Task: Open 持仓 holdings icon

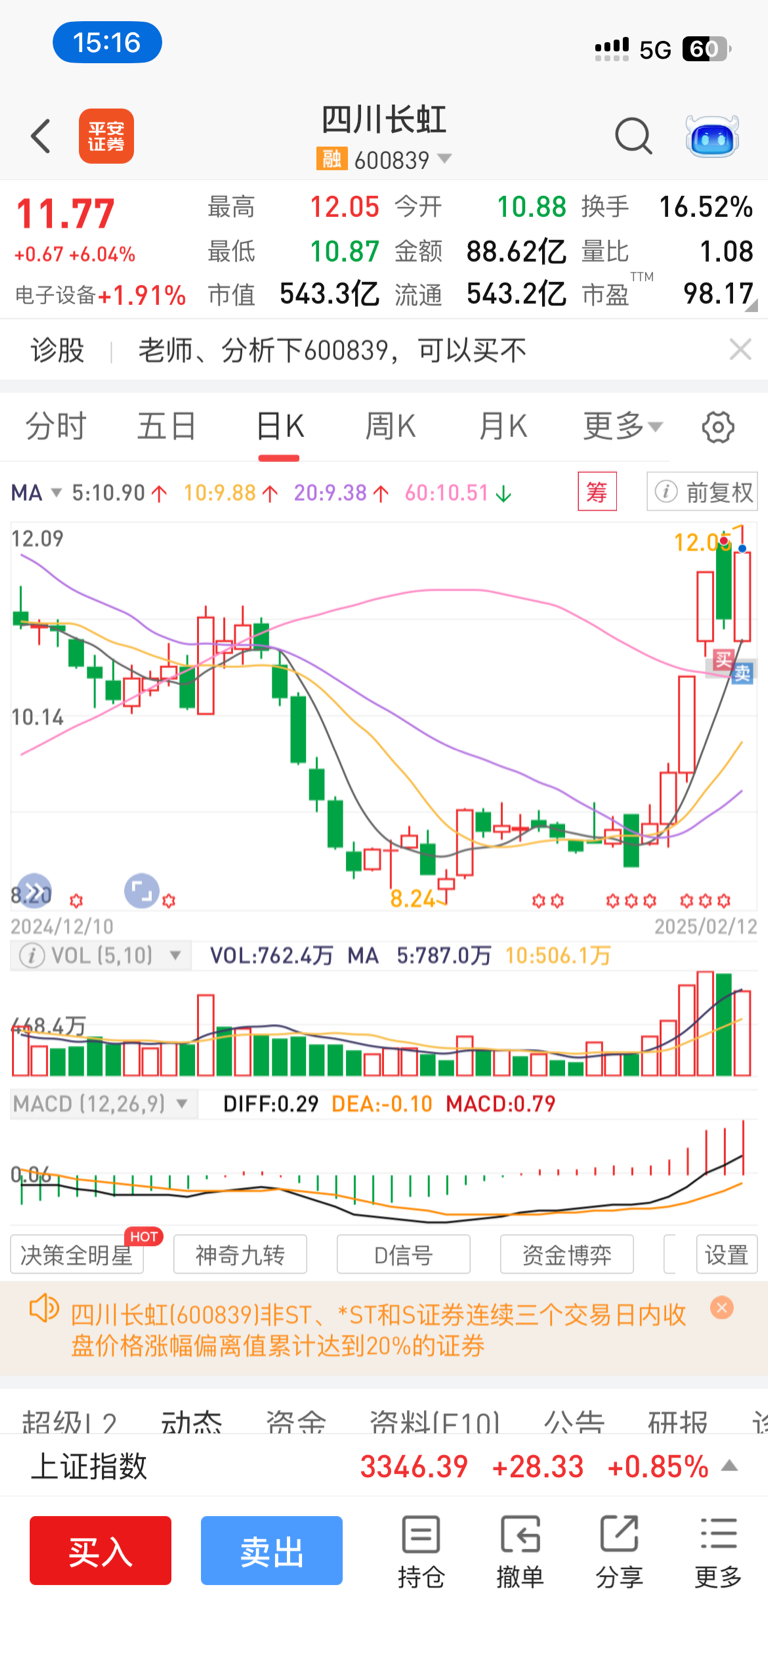Action: 421,1552
